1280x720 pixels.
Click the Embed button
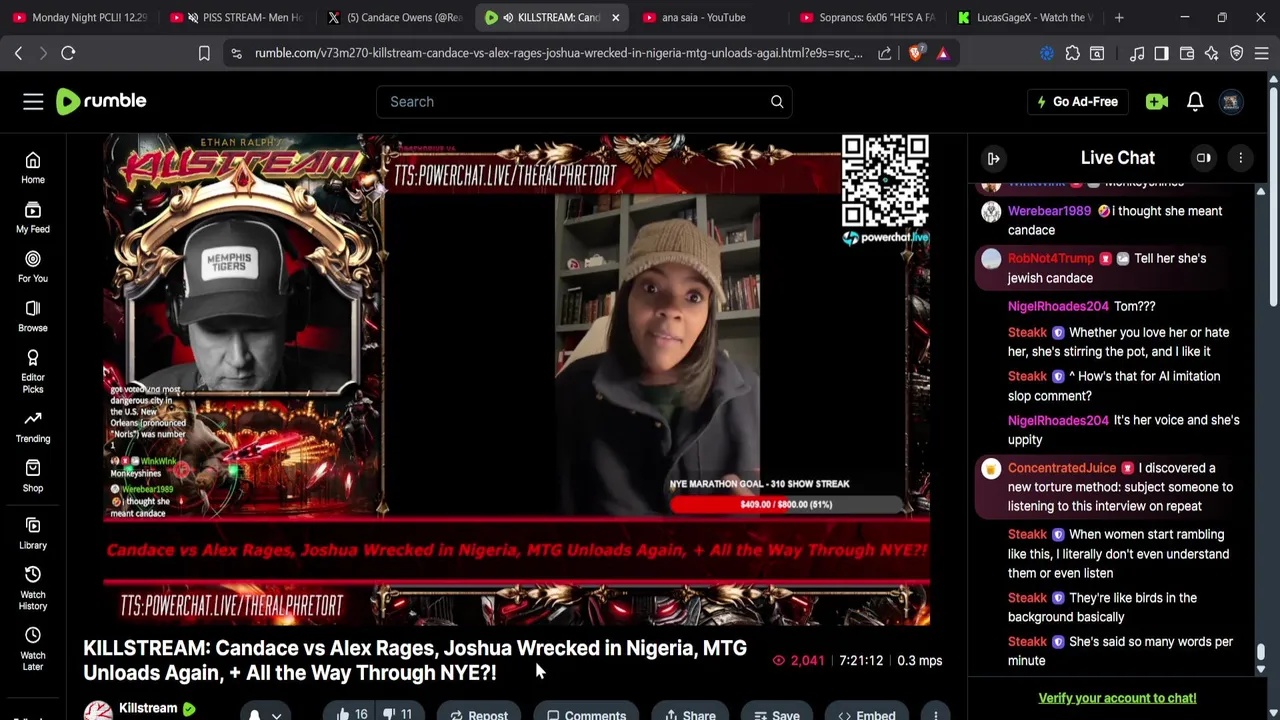(x=866, y=714)
